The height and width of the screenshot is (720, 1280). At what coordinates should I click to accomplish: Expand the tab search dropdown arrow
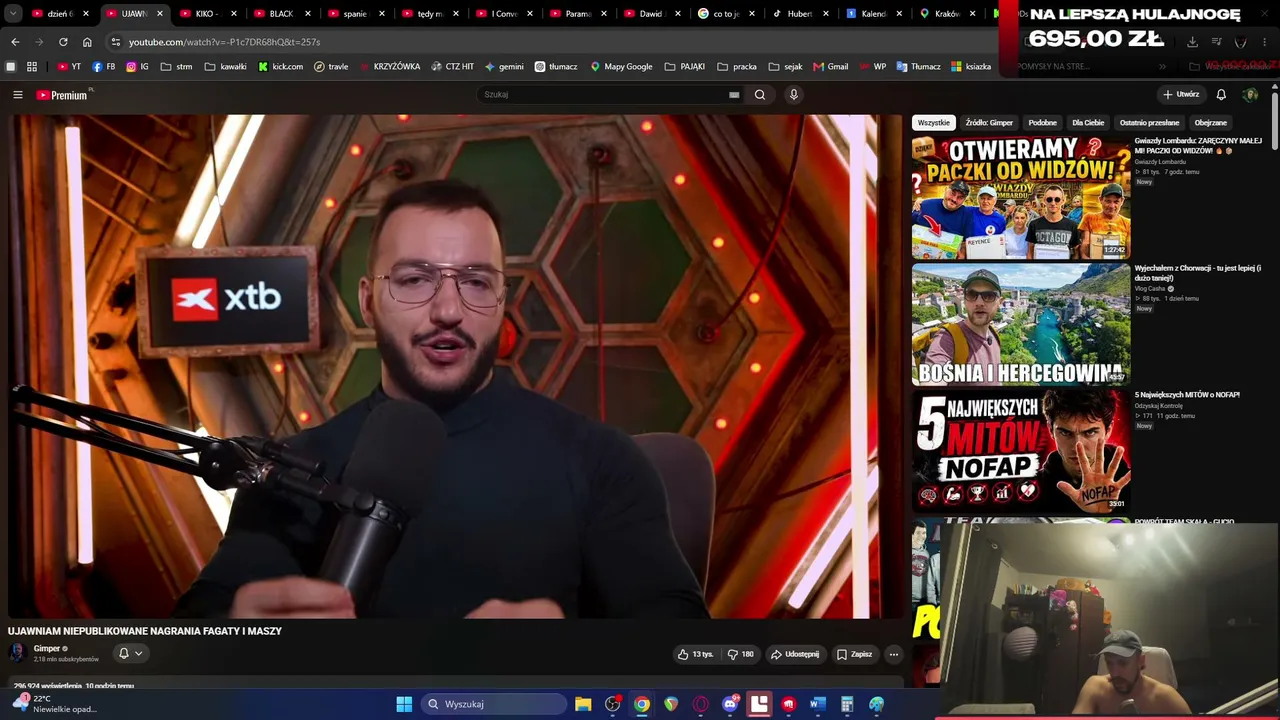[x=13, y=14]
